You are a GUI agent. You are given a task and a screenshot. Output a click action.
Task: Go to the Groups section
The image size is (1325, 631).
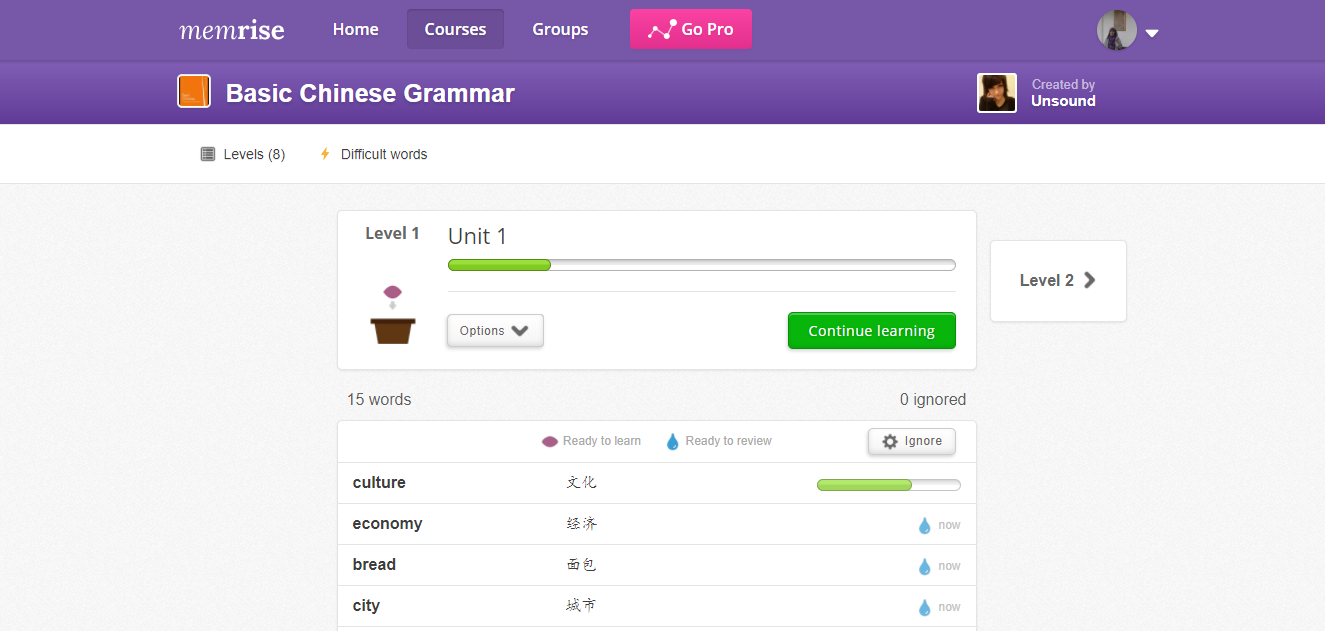pyautogui.click(x=560, y=29)
